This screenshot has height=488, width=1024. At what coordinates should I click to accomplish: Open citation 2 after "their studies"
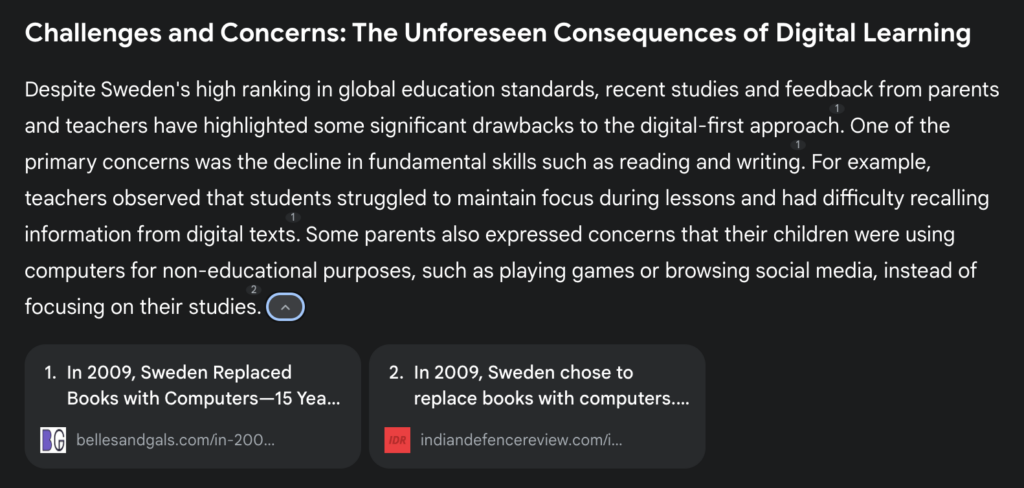(254, 289)
